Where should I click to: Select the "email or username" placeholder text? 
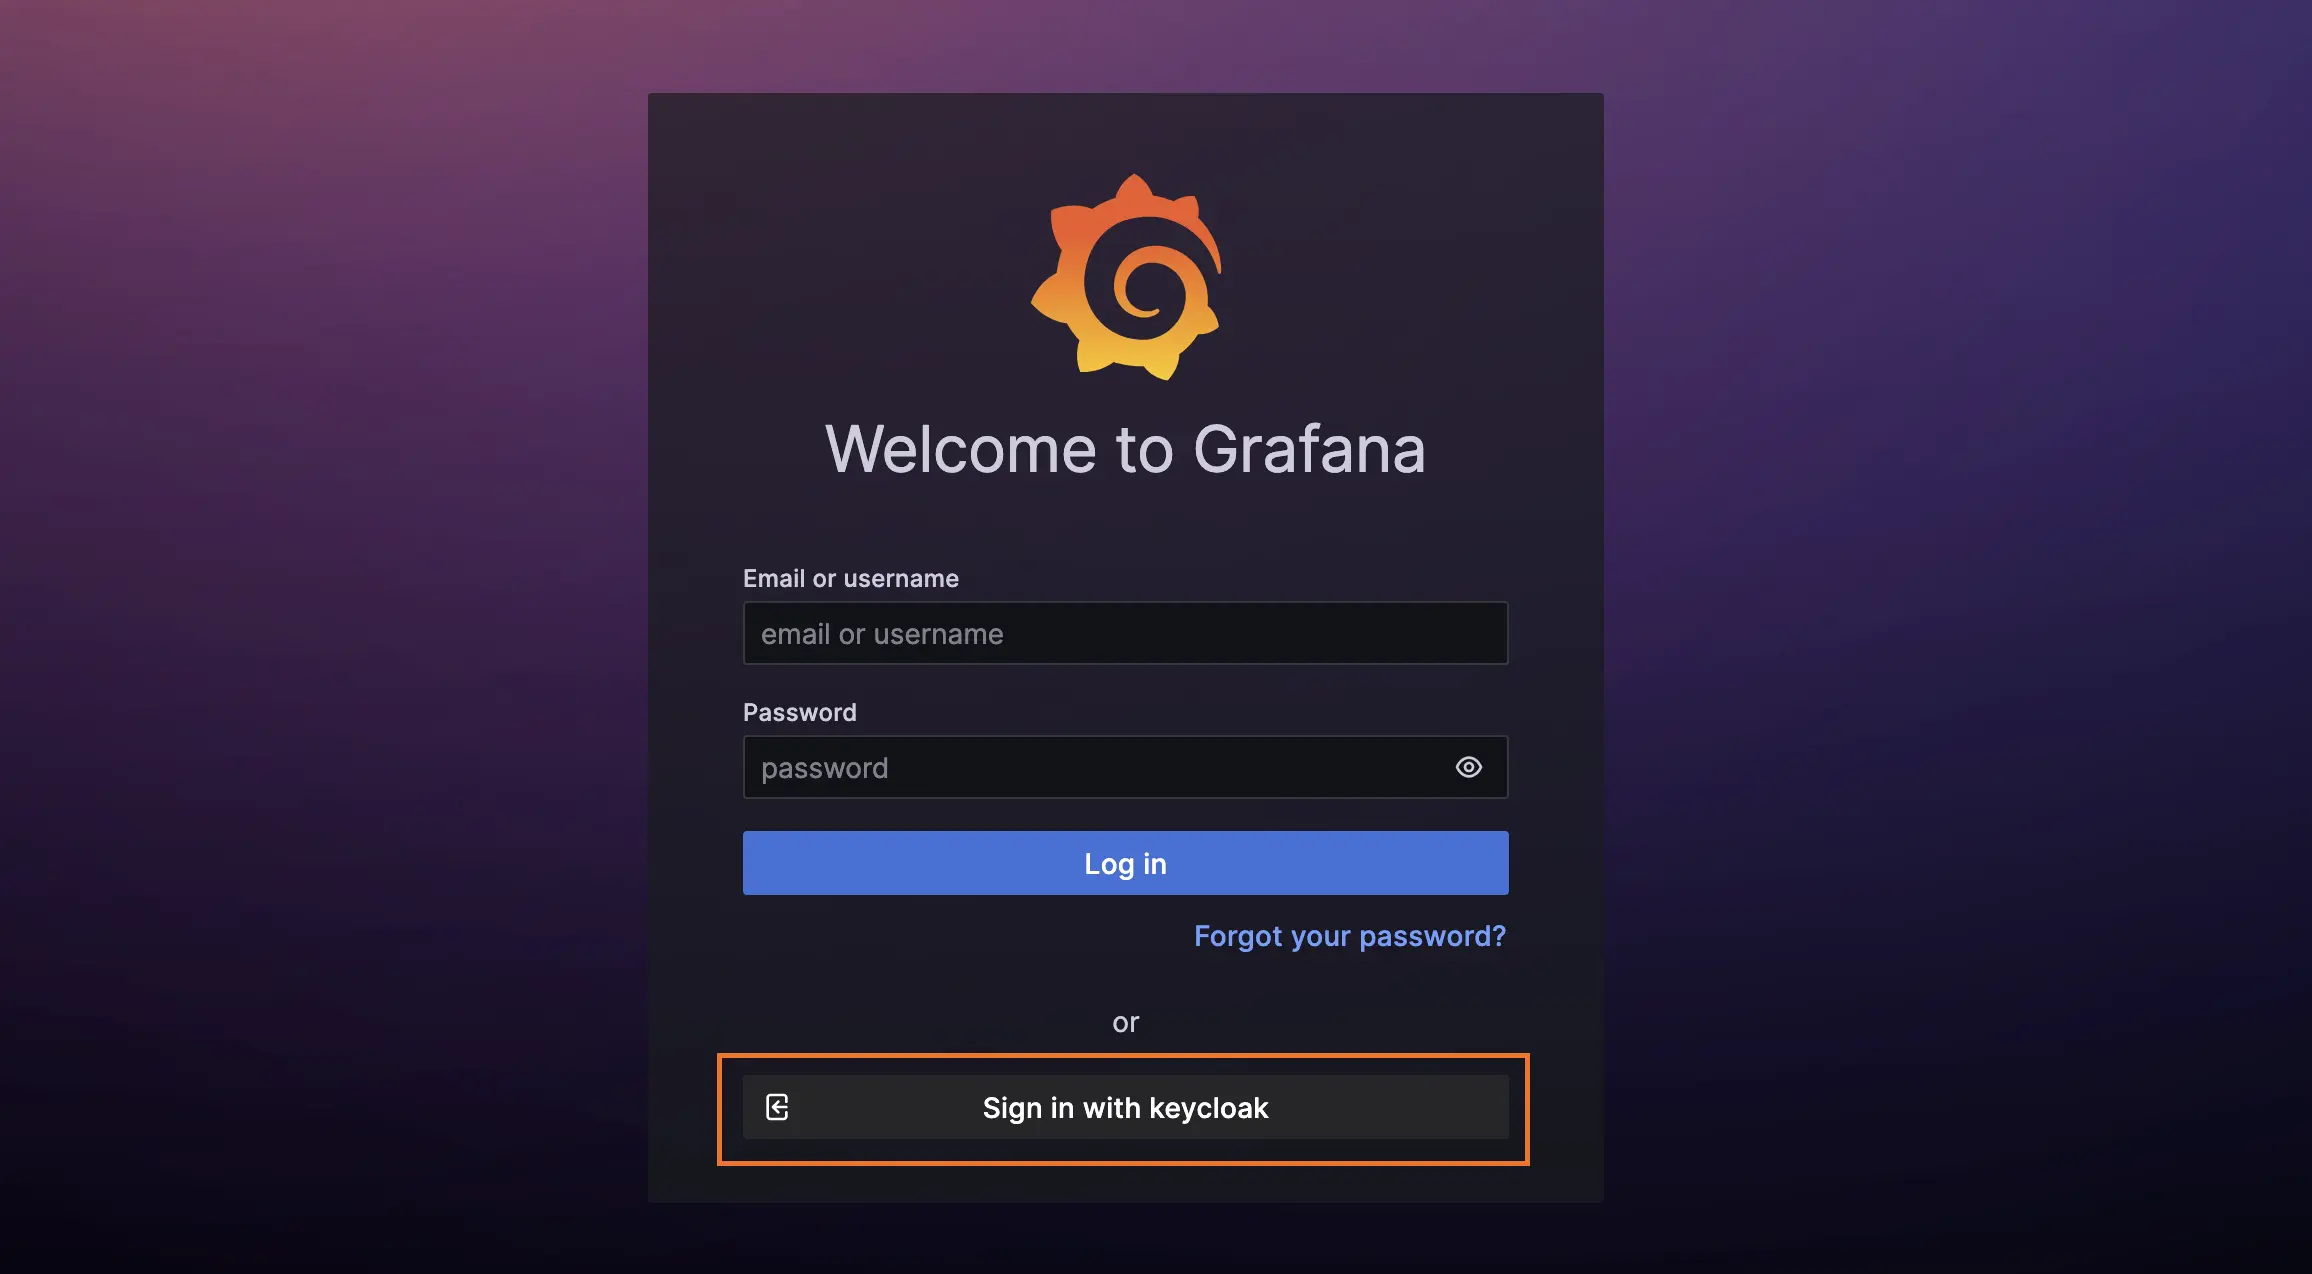[882, 634]
